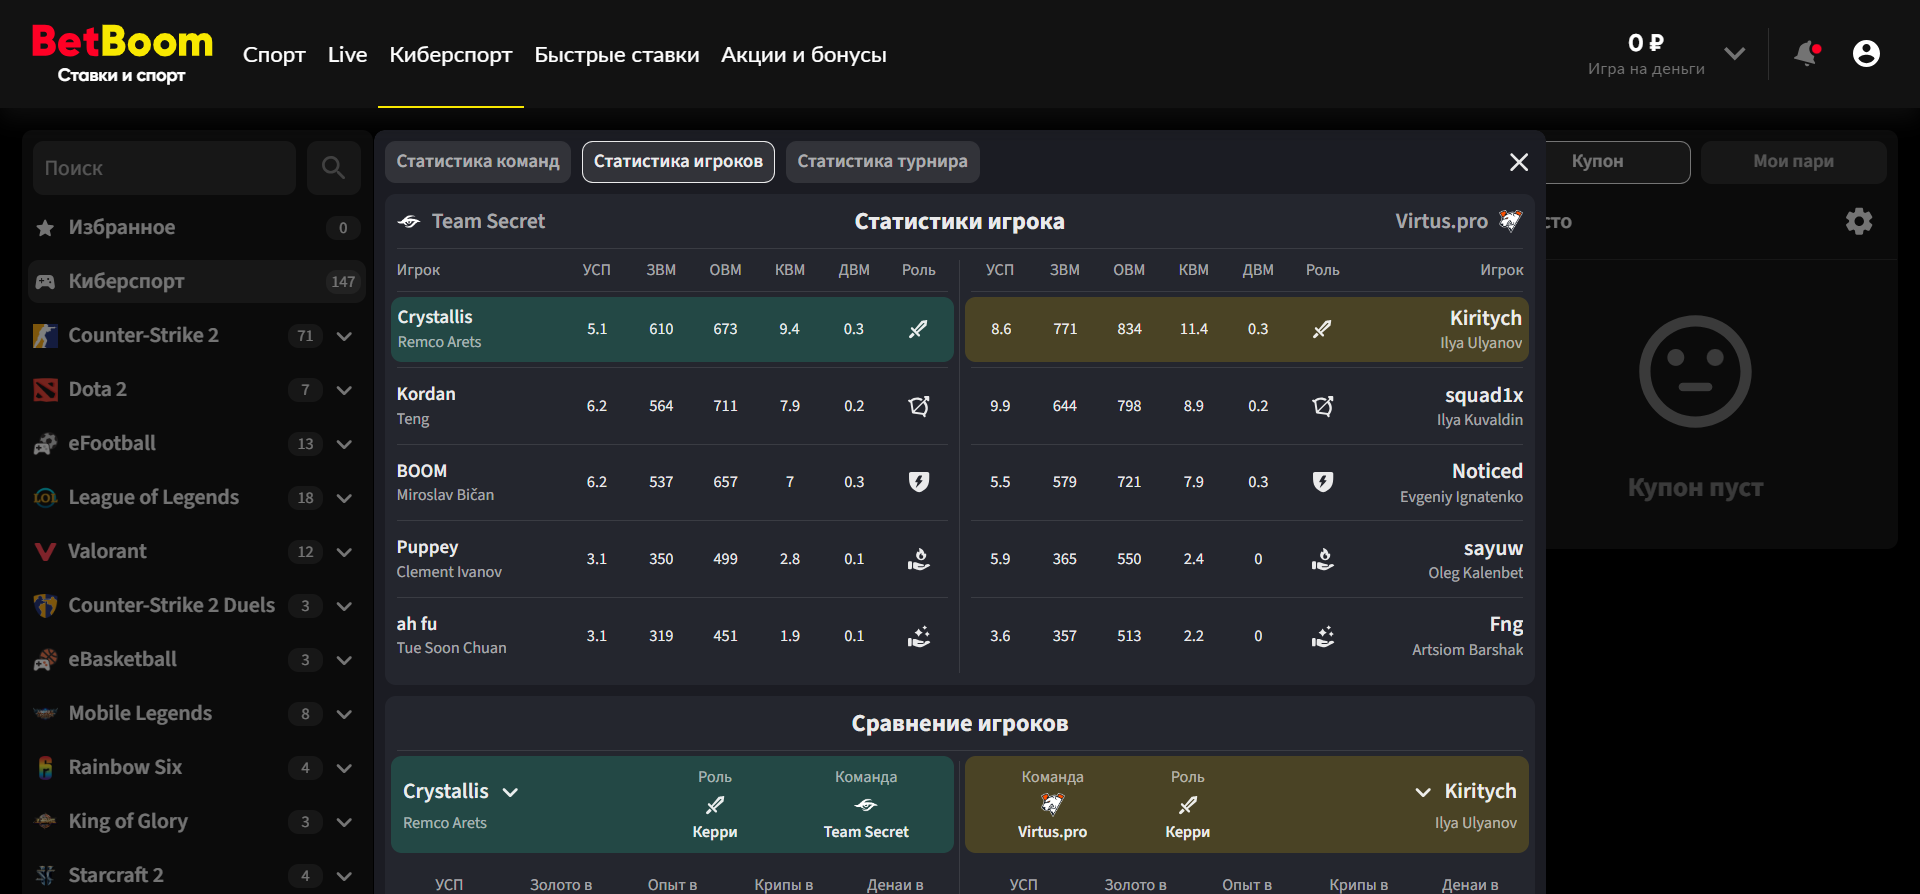
Task: Click Virtus.pro team logo in header
Action: (x=1510, y=221)
